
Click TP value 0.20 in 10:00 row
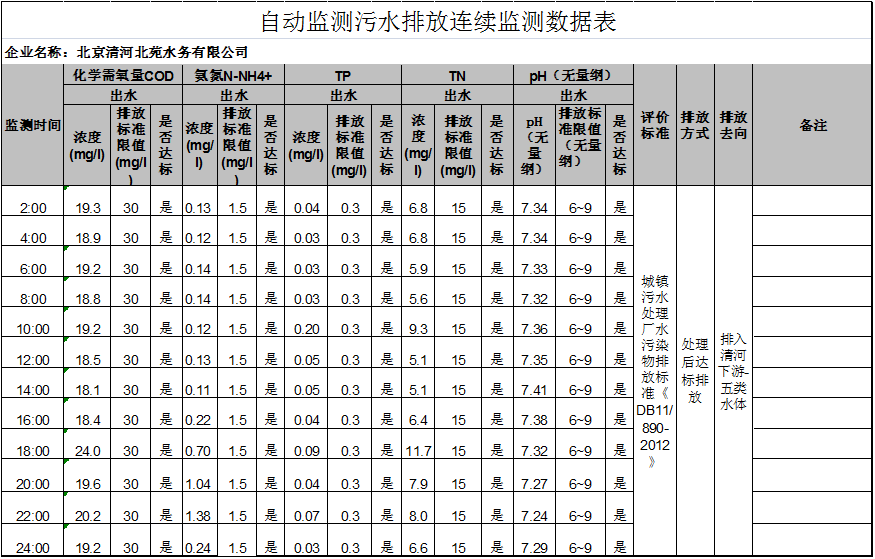tap(306, 322)
